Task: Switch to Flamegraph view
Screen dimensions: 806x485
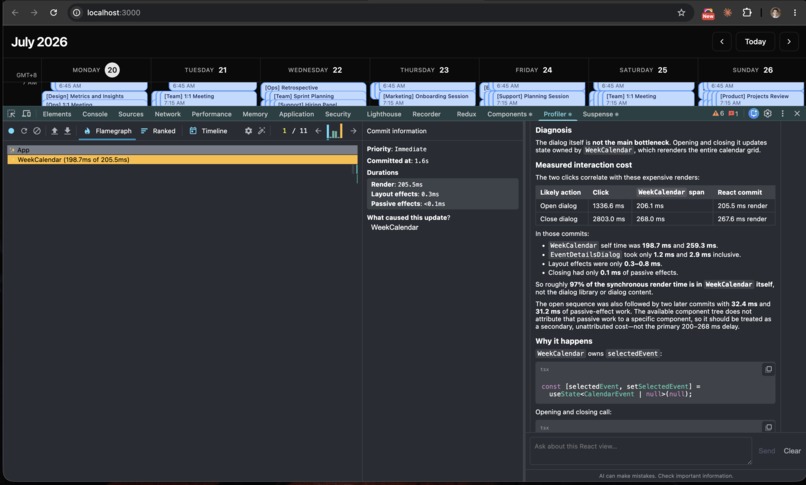Action: point(107,131)
